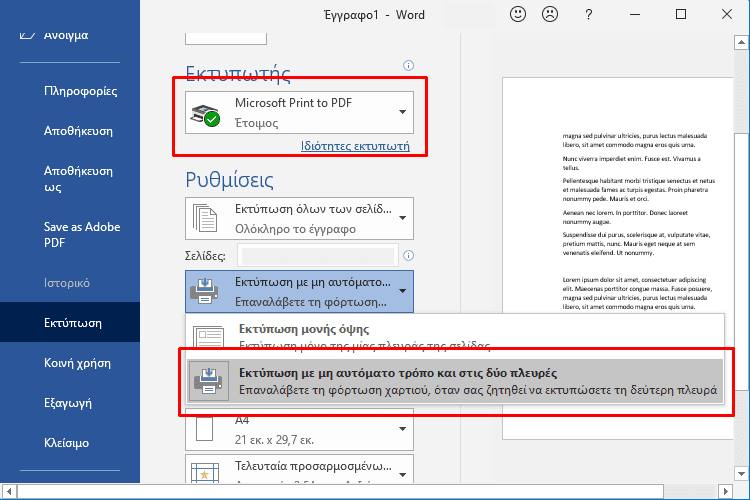
Task: Open Άνοιγμα at top of sidebar
Action: click(66, 36)
